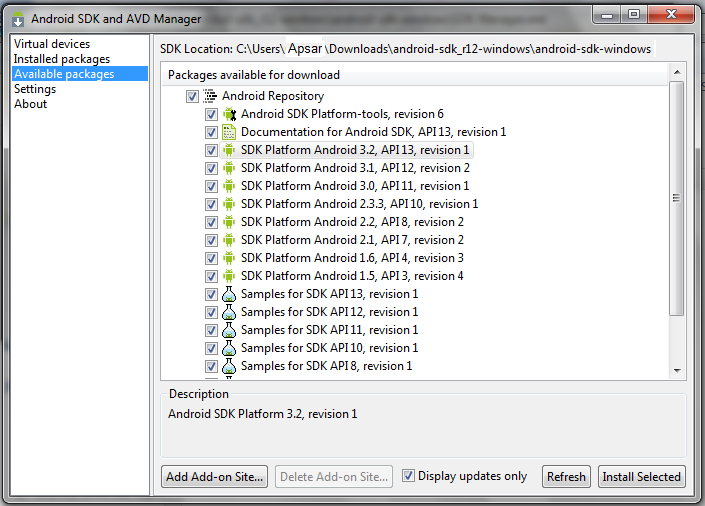Click the flask icon for Samples API 12
This screenshot has width=705, height=506.
(229, 312)
